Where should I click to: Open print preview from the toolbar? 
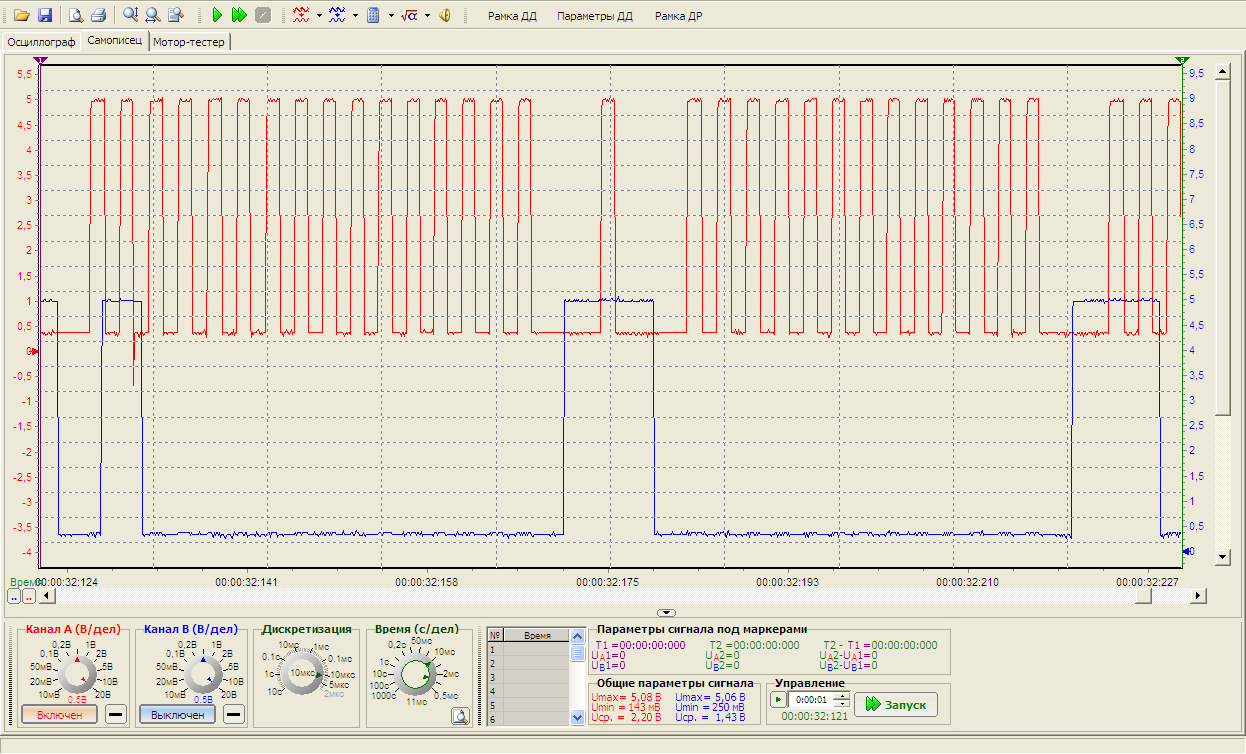(x=76, y=15)
